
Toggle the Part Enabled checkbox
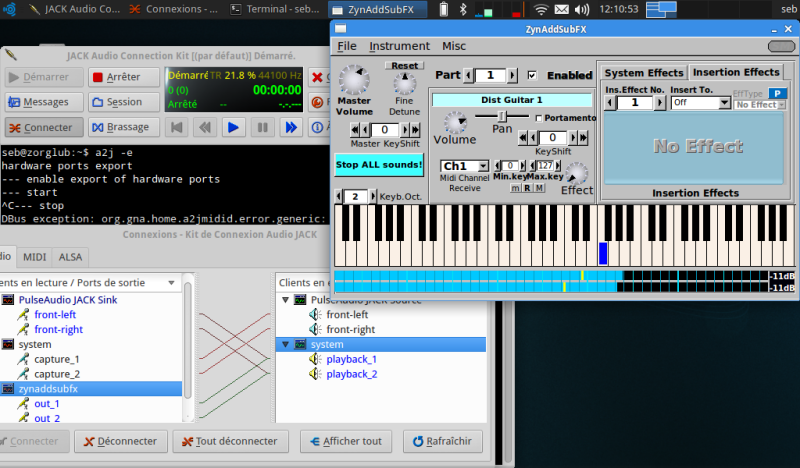coord(532,75)
